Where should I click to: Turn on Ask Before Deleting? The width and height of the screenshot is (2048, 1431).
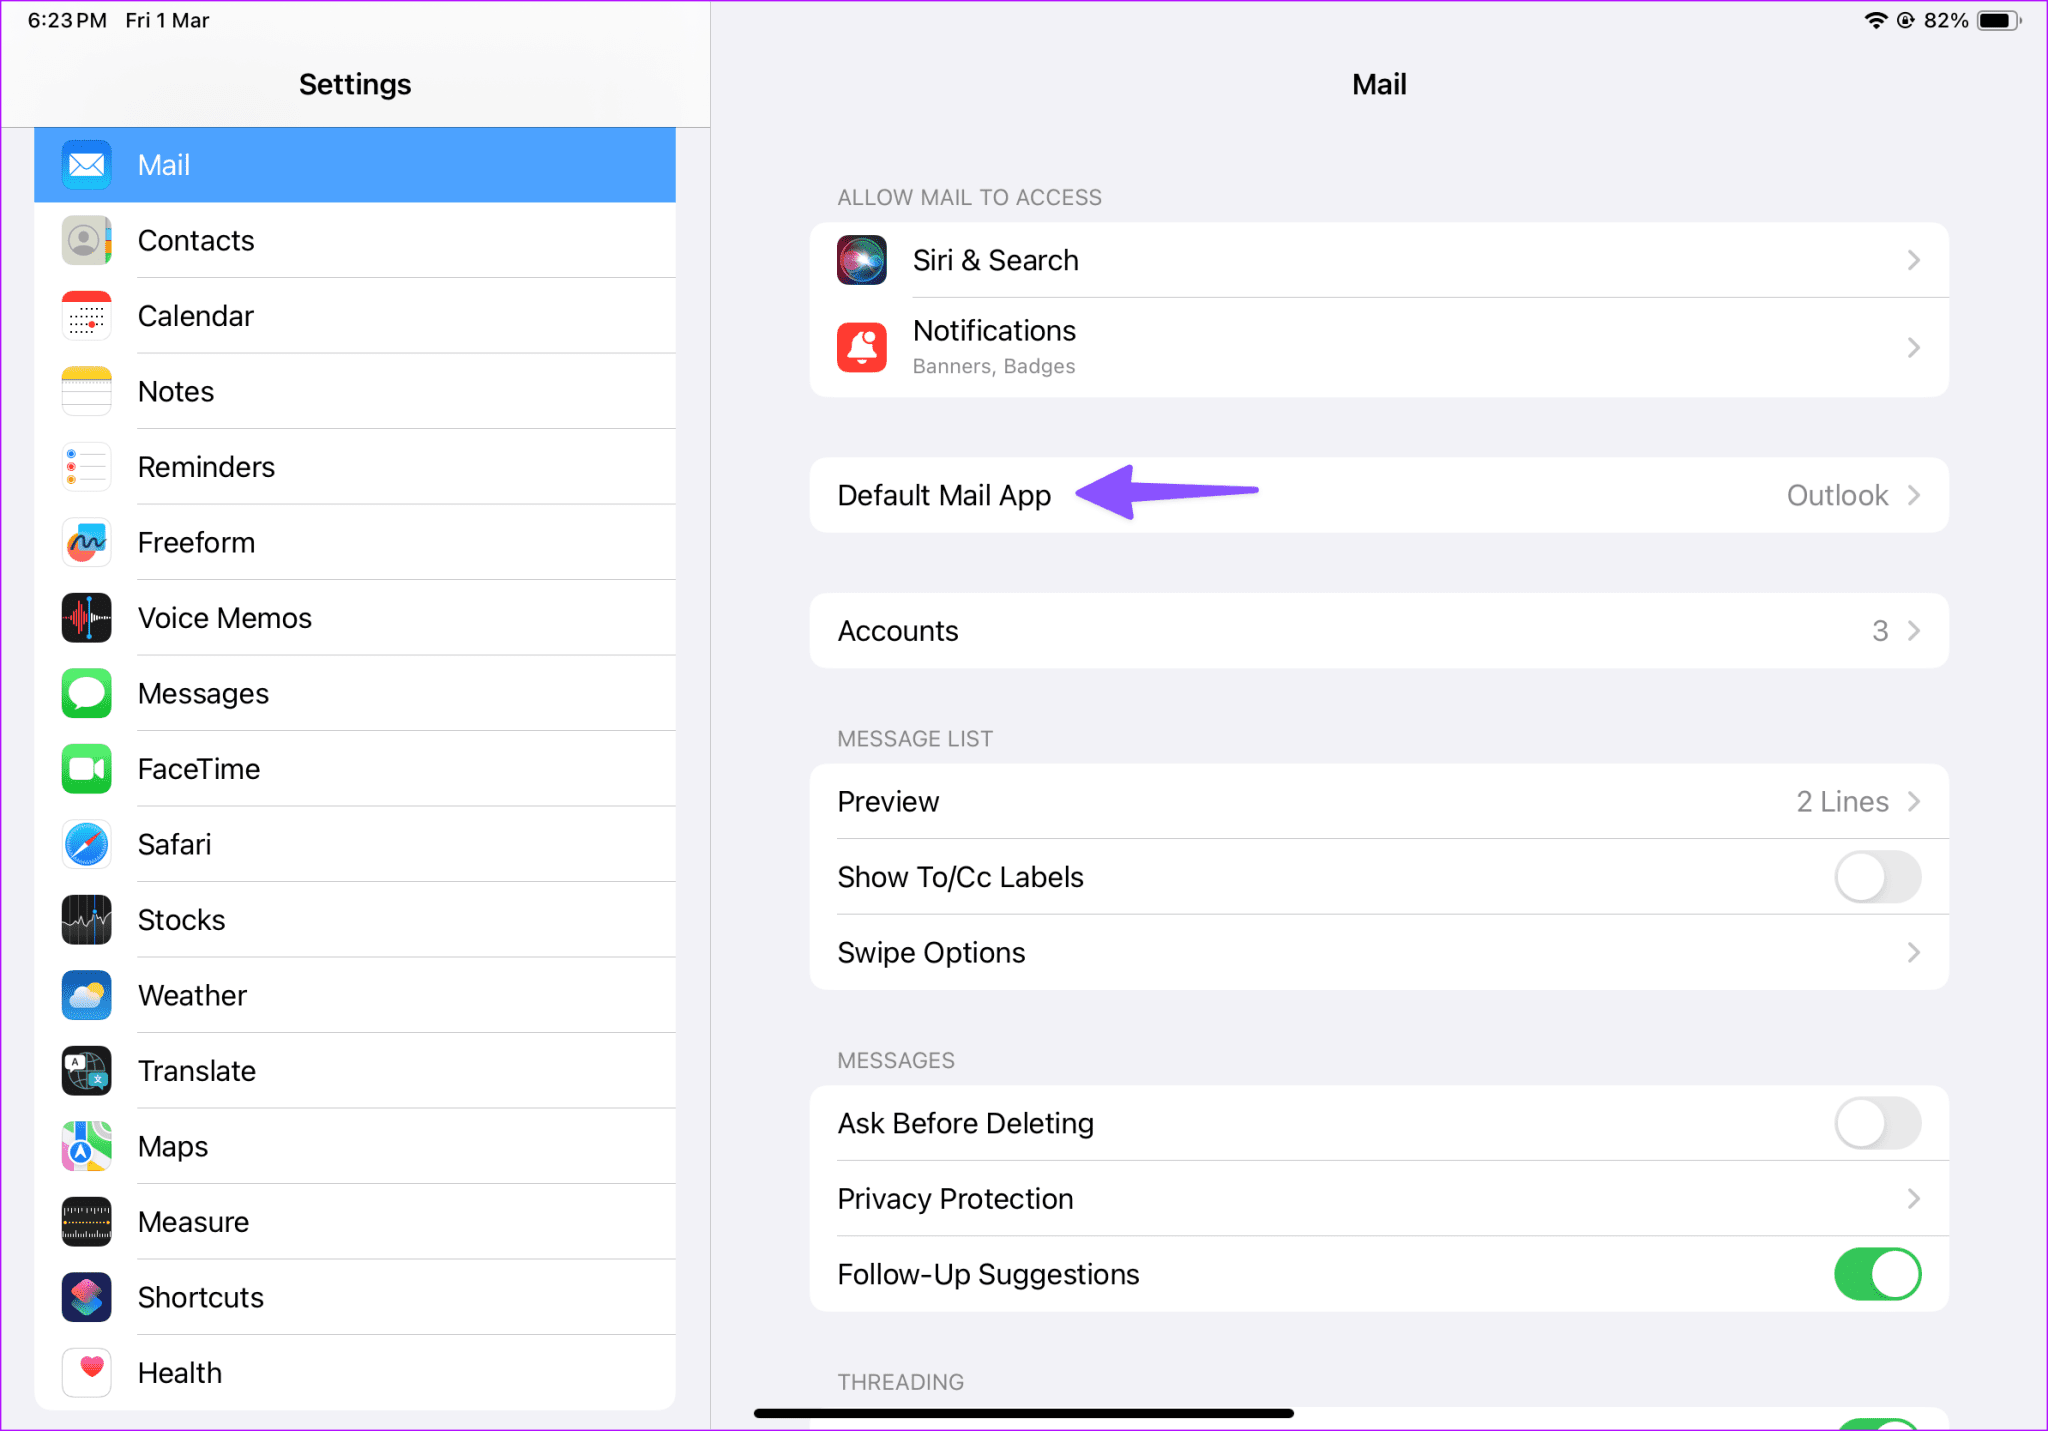[x=1877, y=1123]
